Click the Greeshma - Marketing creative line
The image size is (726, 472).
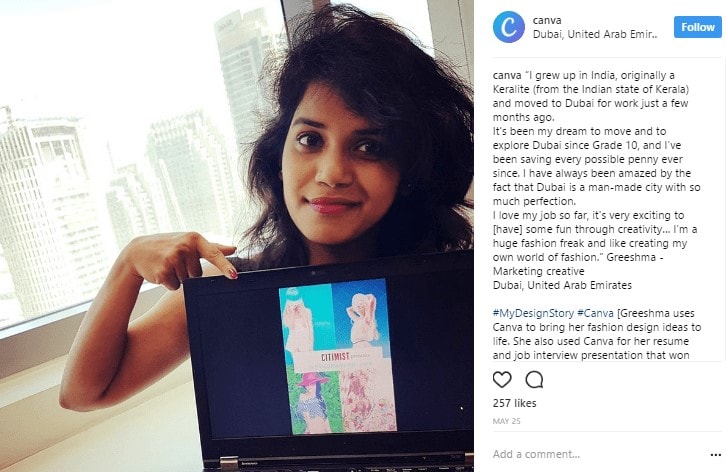click(579, 264)
